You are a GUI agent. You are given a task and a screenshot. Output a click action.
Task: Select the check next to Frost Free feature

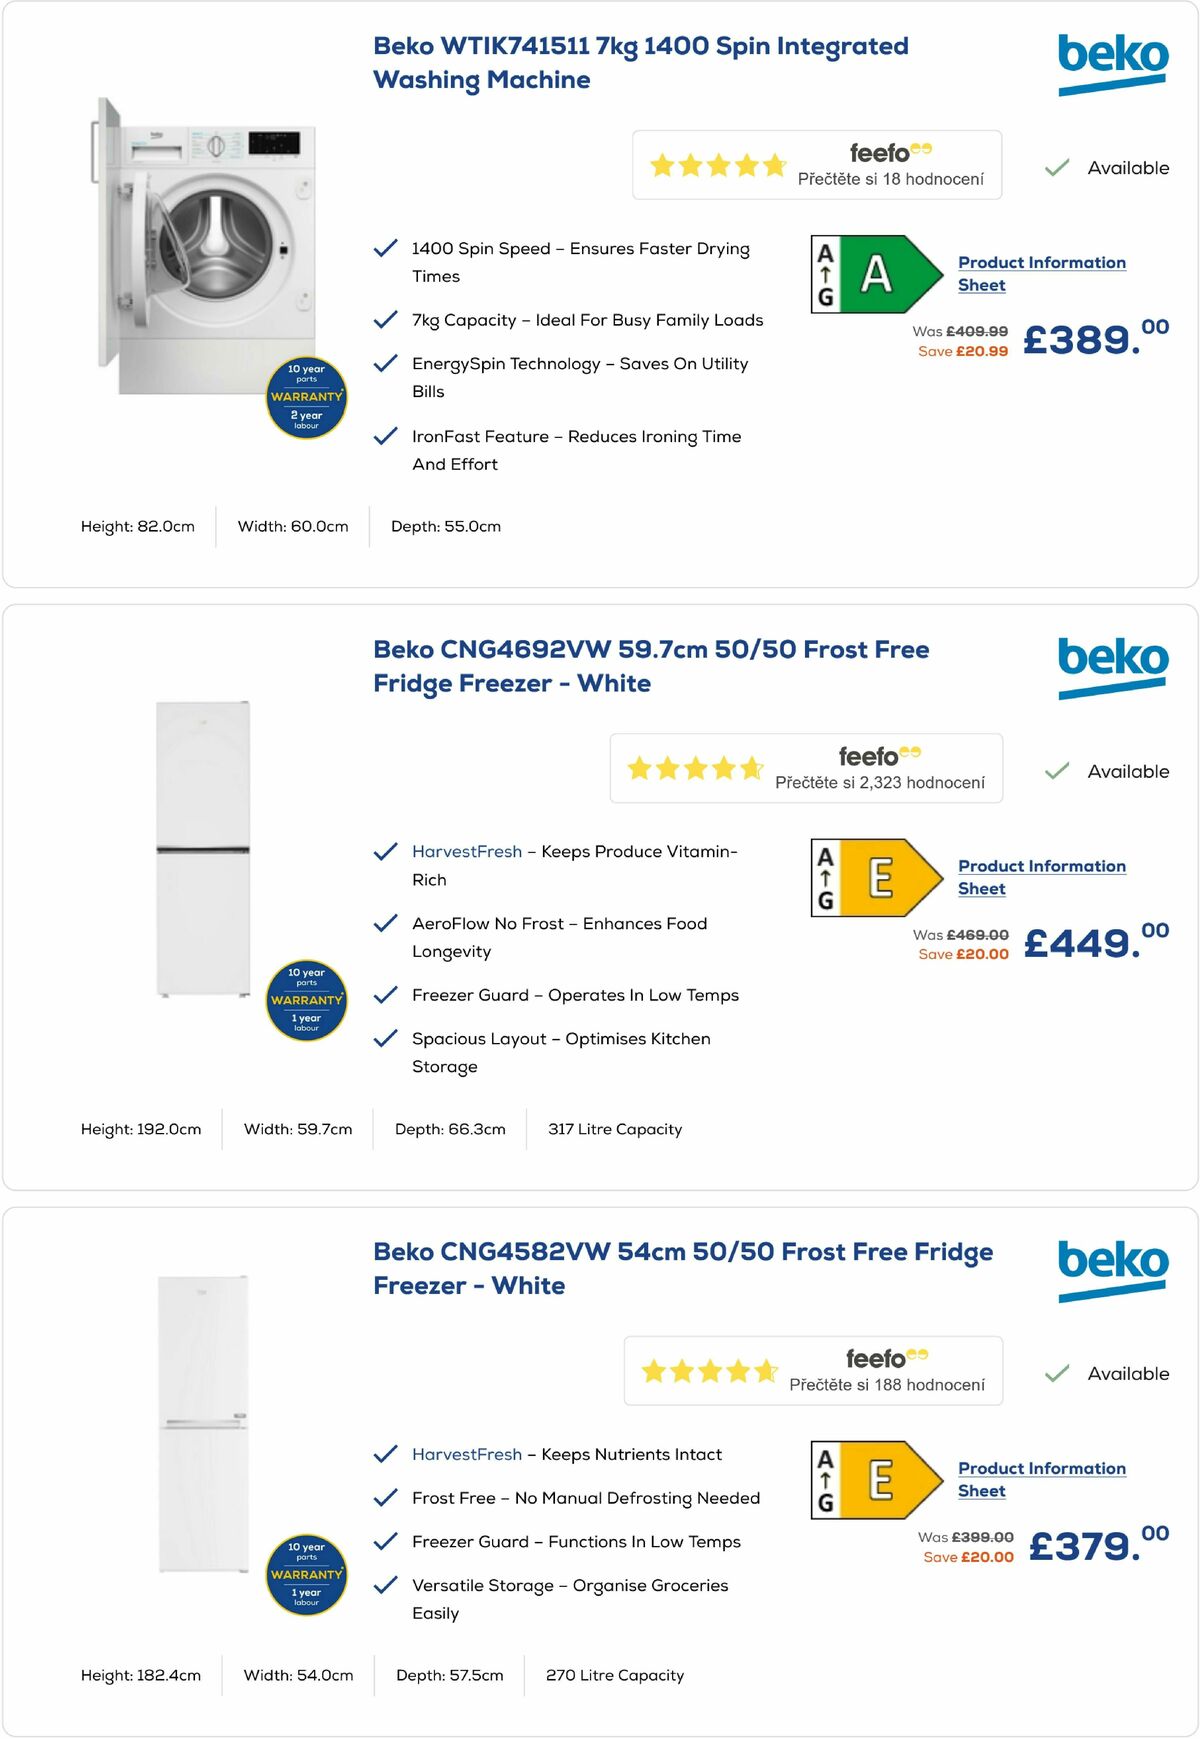[385, 1498]
